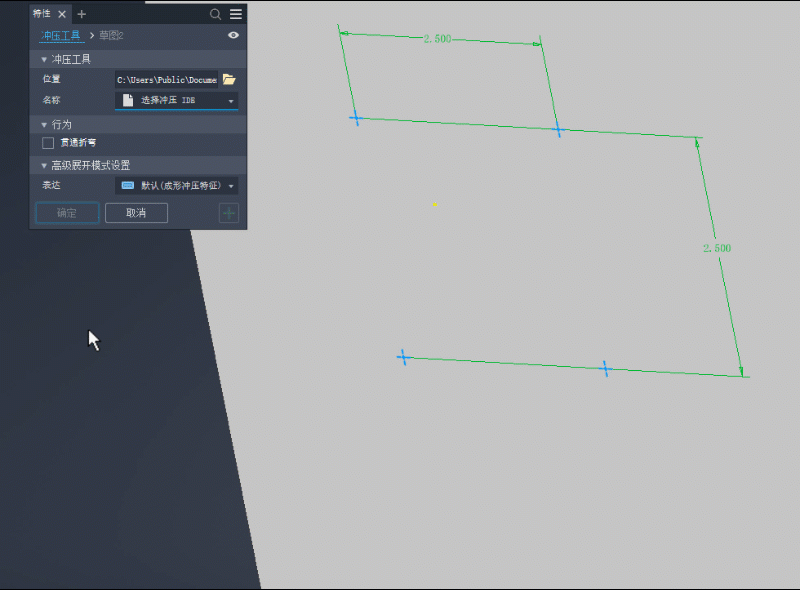800x590 pixels.
Task: Click the blue icon in 表达 dropdown
Action: coord(128,185)
